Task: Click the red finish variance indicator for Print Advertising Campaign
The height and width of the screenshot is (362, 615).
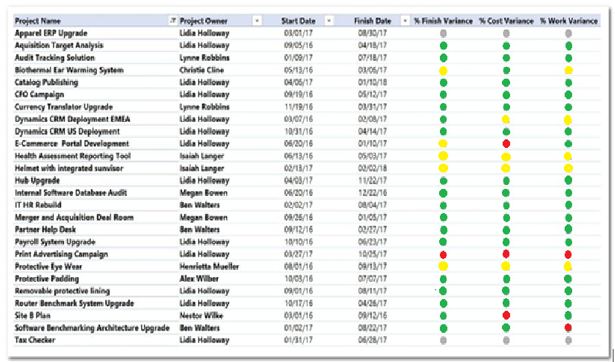Action: pyautogui.click(x=443, y=255)
